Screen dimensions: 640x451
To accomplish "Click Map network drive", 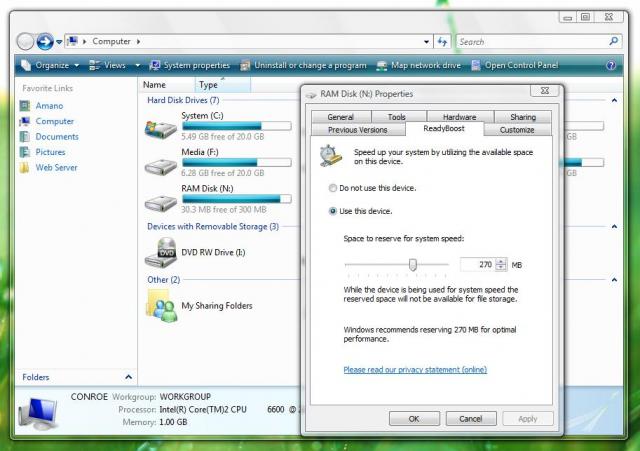I will [419, 65].
